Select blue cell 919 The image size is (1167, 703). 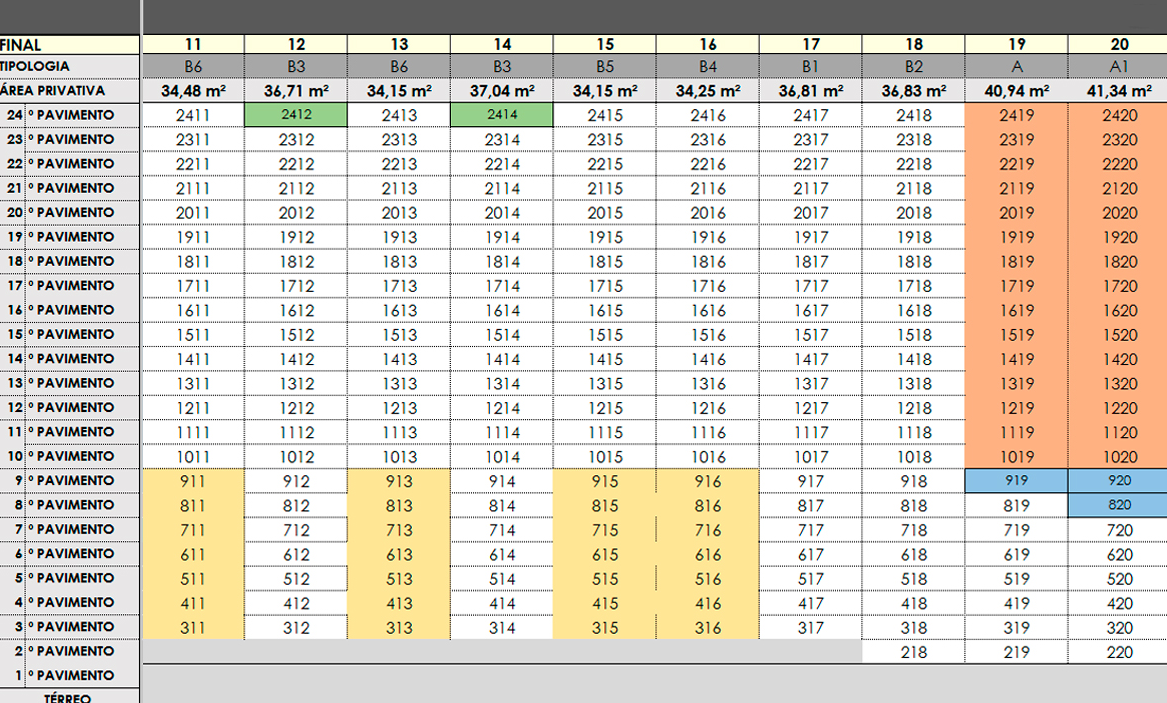point(1016,481)
